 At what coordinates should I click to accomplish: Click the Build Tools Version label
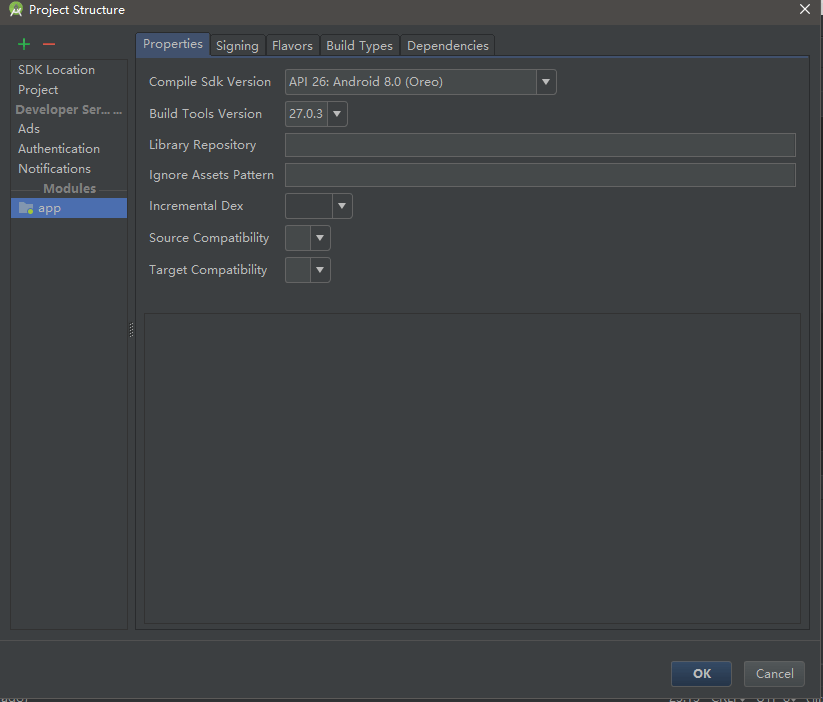point(205,114)
